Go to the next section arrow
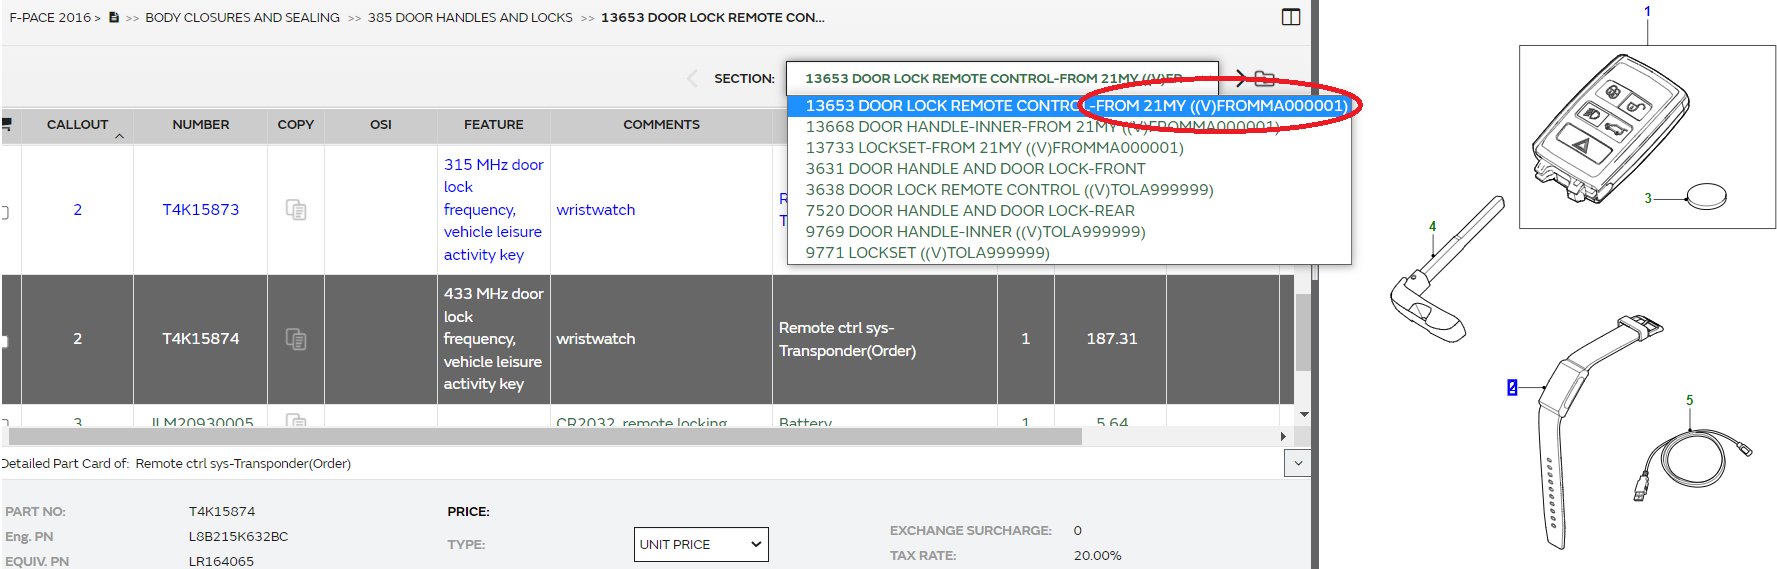Image resolution: width=1777 pixels, height=569 pixels. pyautogui.click(x=1240, y=78)
